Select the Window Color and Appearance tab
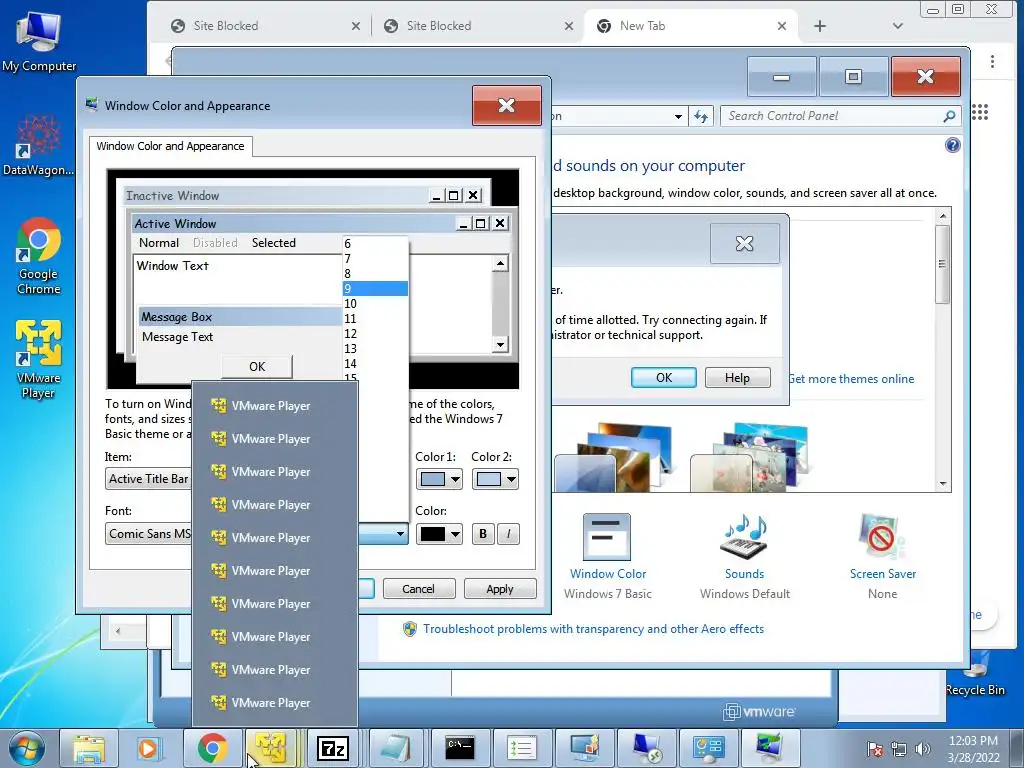1024x768 pixels. [x=170, y=146]
